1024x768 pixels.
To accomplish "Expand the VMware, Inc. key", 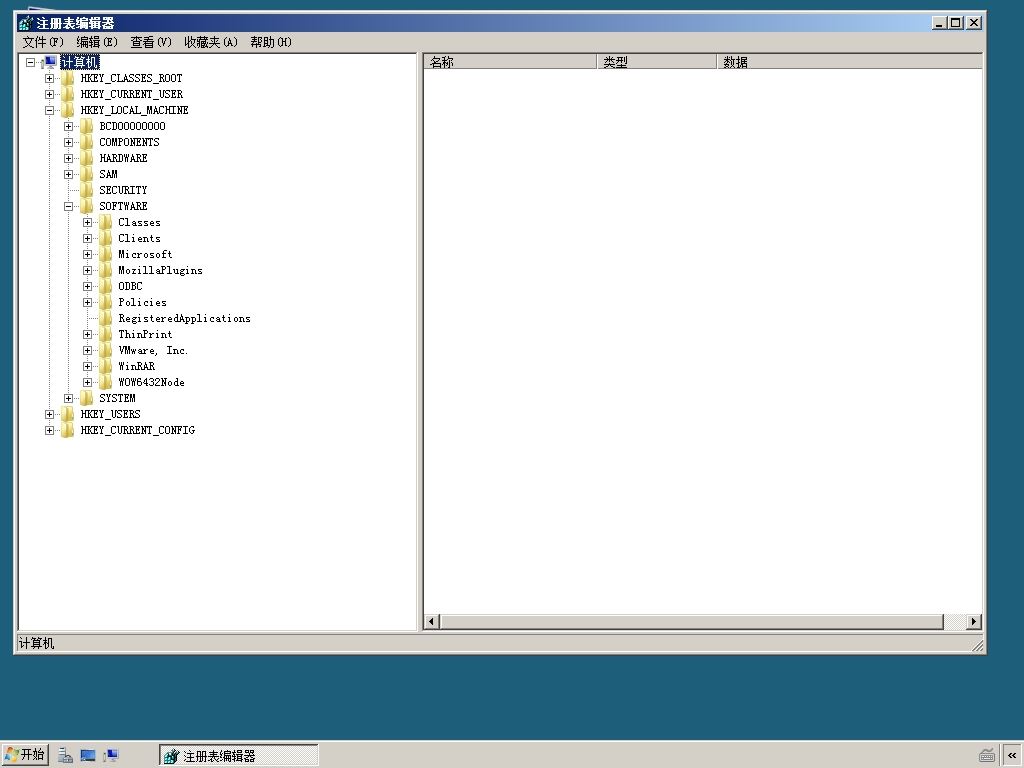I will (87, 351).
